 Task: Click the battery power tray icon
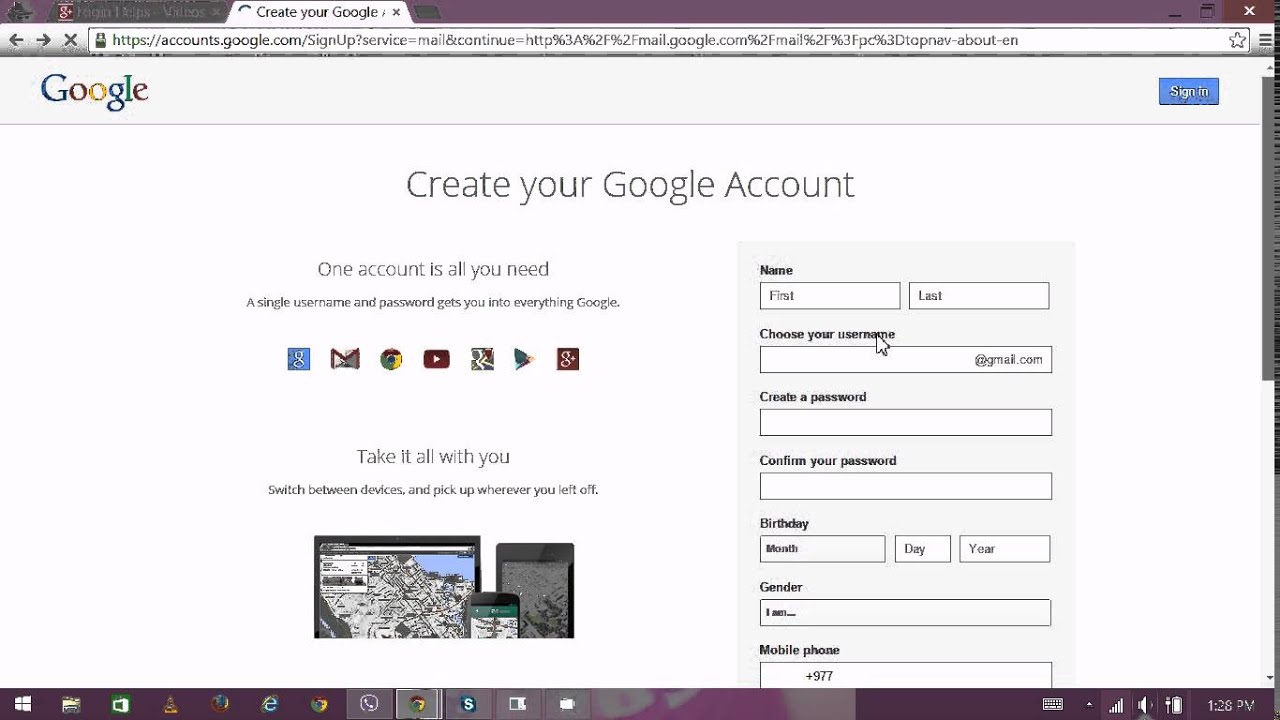(x=1176, y=705)
